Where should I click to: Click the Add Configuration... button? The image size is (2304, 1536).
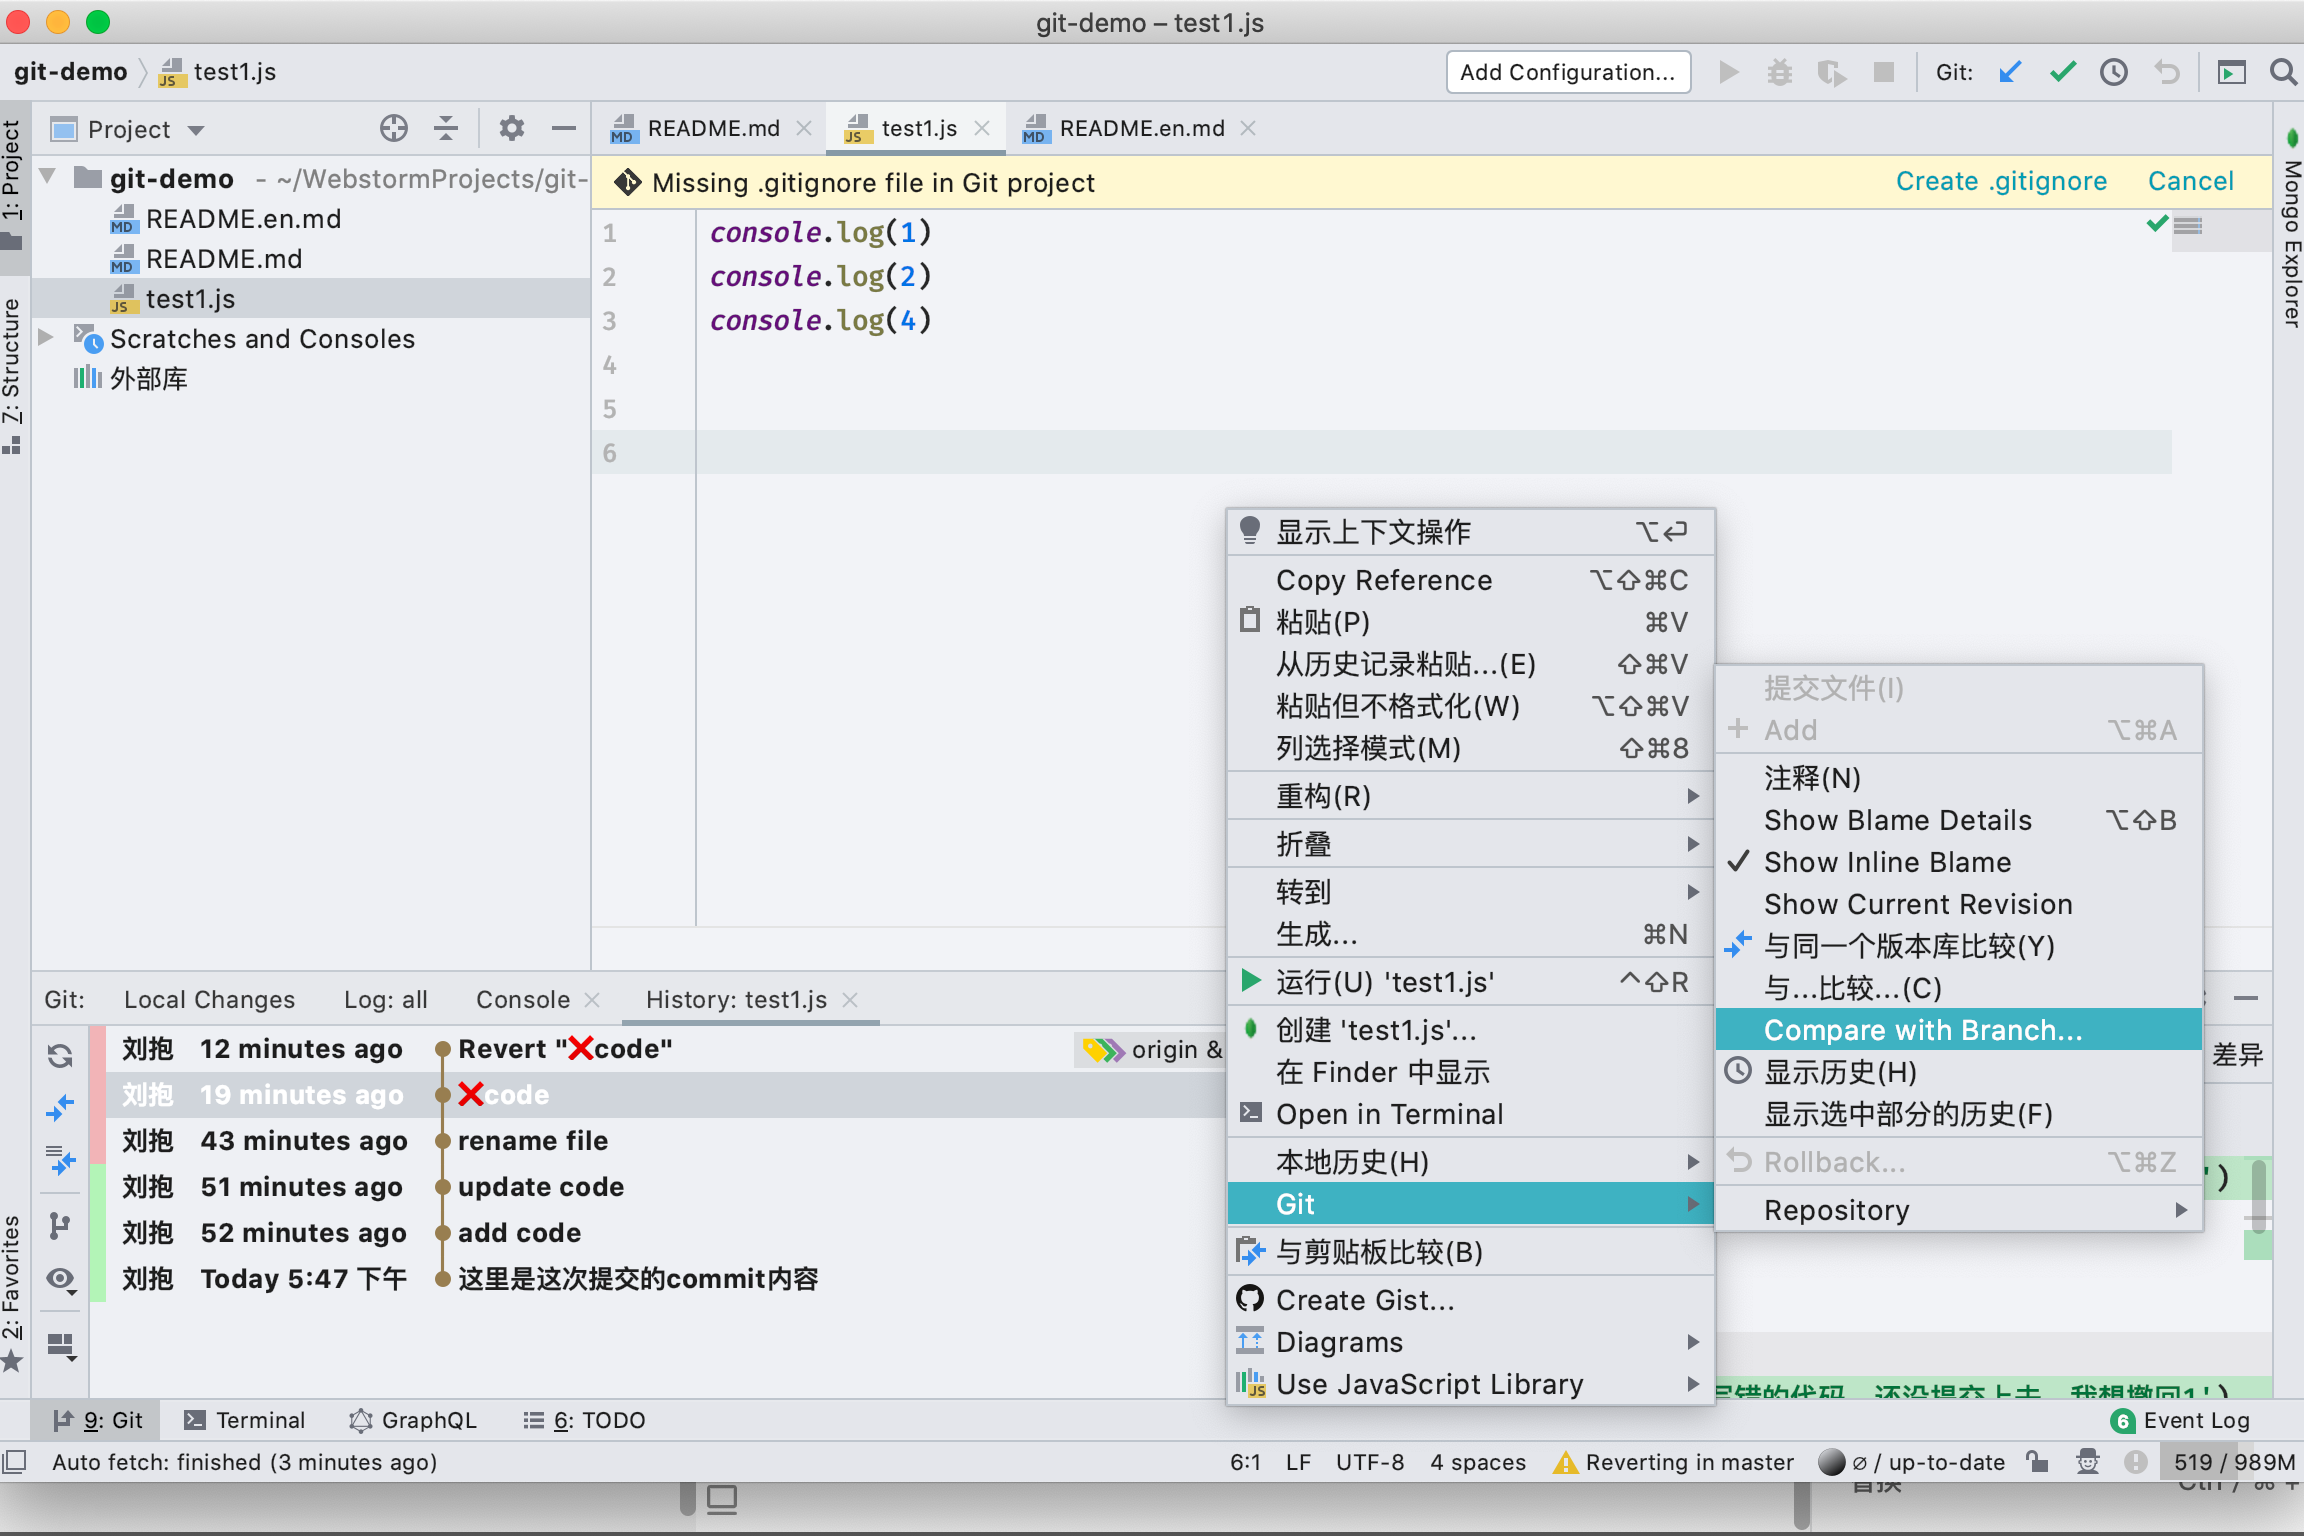click(x=1567, y=72)
